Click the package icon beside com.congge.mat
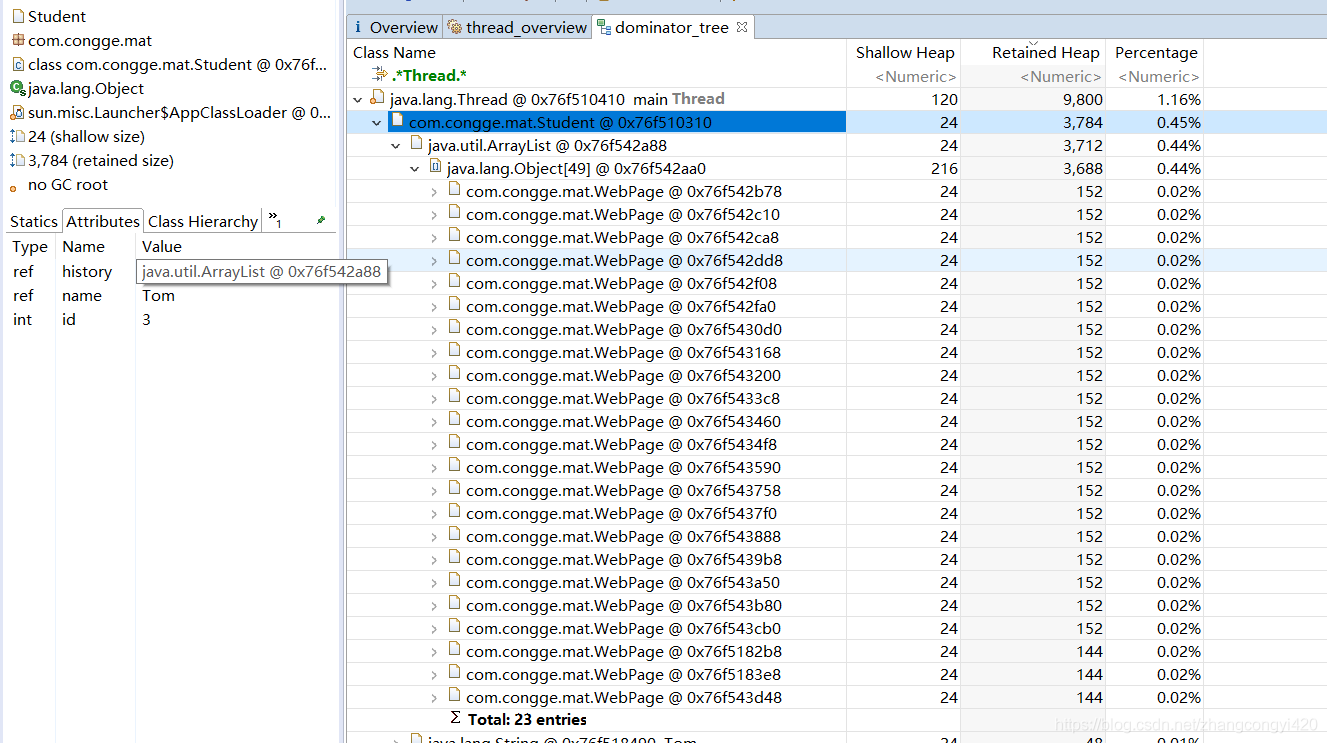 (x=17, y=41)
